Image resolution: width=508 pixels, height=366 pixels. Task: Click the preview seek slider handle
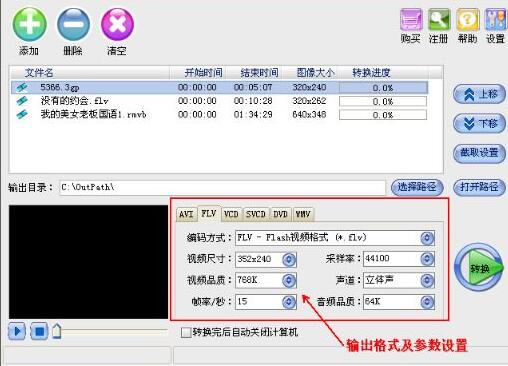tap(56, 331)
